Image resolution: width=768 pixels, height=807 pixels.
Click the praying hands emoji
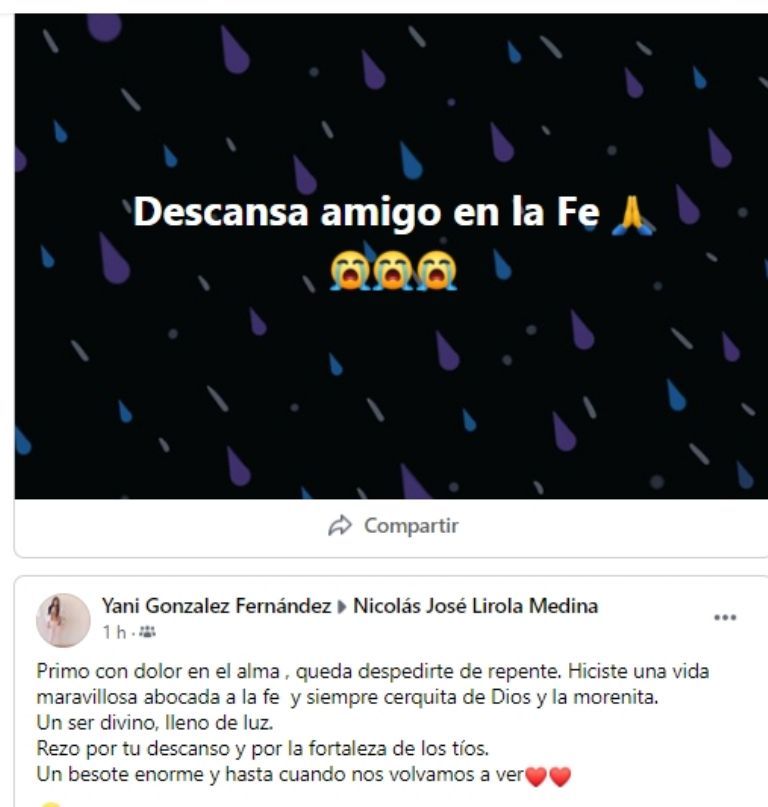(633, 217)
